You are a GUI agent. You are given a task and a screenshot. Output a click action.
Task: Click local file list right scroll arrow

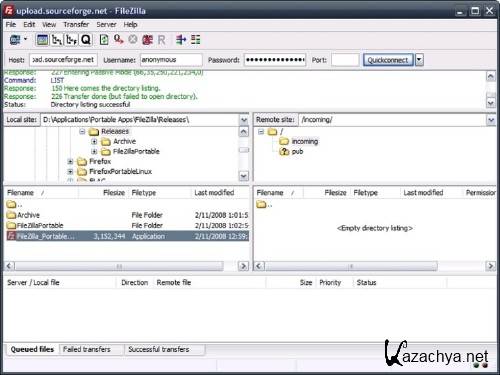(244, 266)
